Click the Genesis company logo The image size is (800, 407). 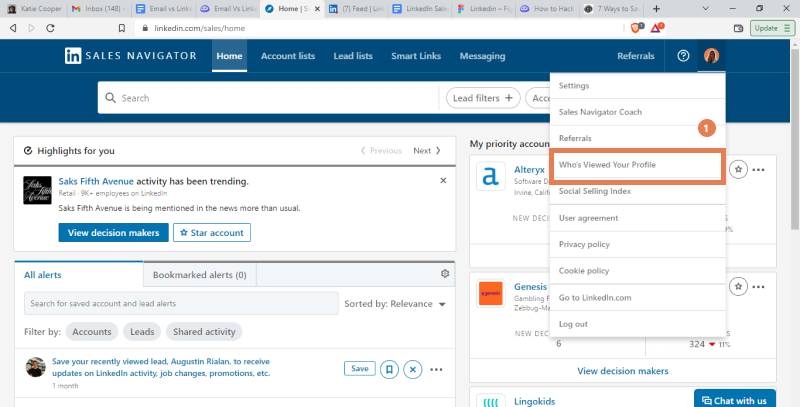(491, 293)
